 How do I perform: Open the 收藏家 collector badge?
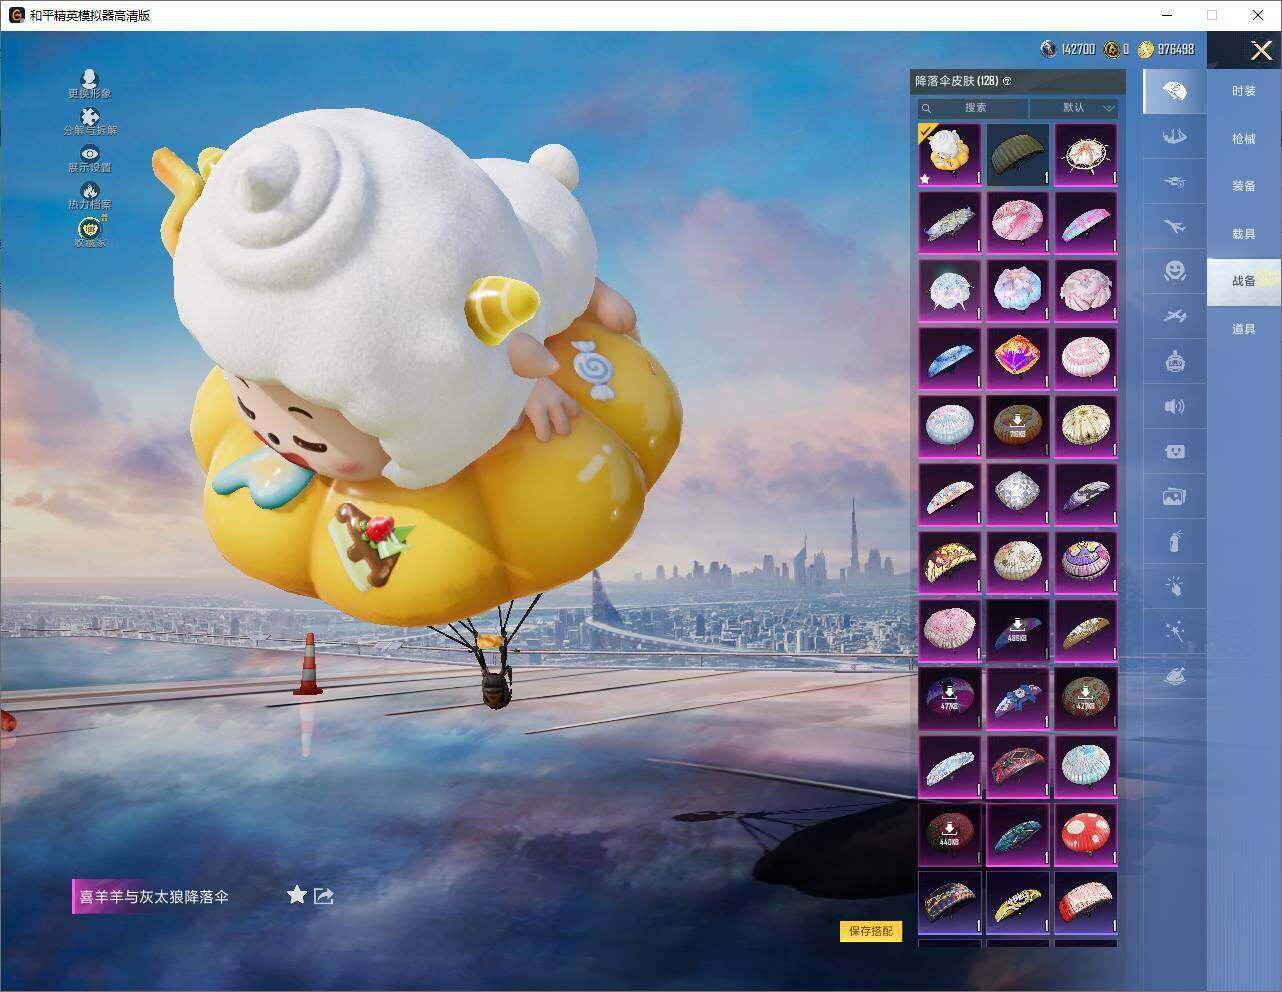pos(90,233)
